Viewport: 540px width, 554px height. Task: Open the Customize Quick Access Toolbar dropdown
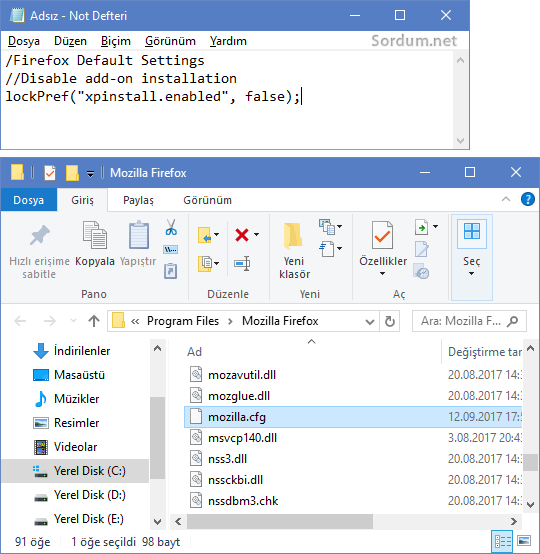click(90, 173)
